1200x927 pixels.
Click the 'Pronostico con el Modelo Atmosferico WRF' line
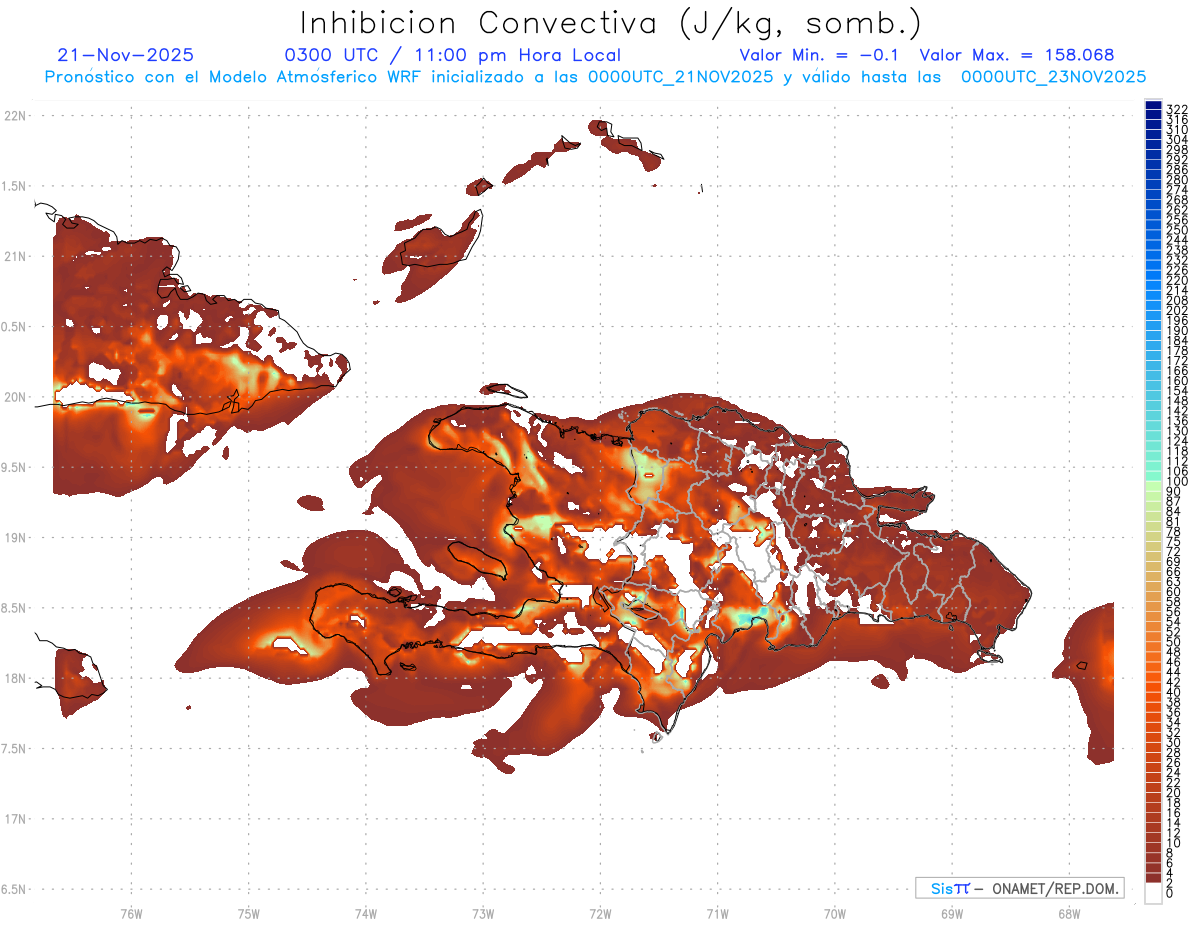click(x=595, y=76)
